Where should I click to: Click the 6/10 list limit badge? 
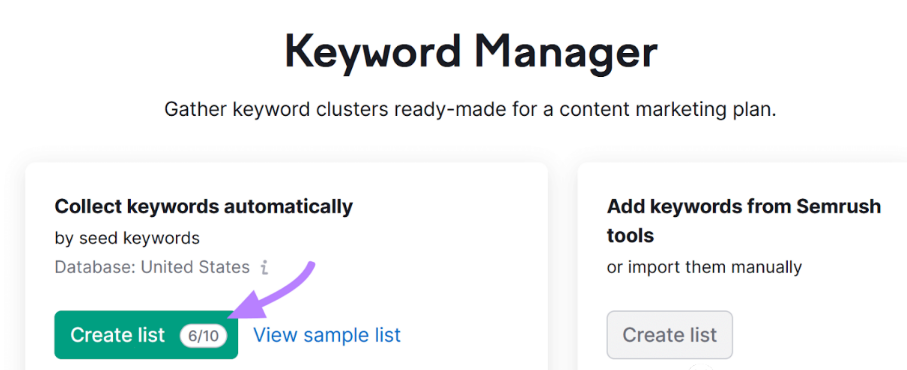pyautogui.click(x=203, y=335)
